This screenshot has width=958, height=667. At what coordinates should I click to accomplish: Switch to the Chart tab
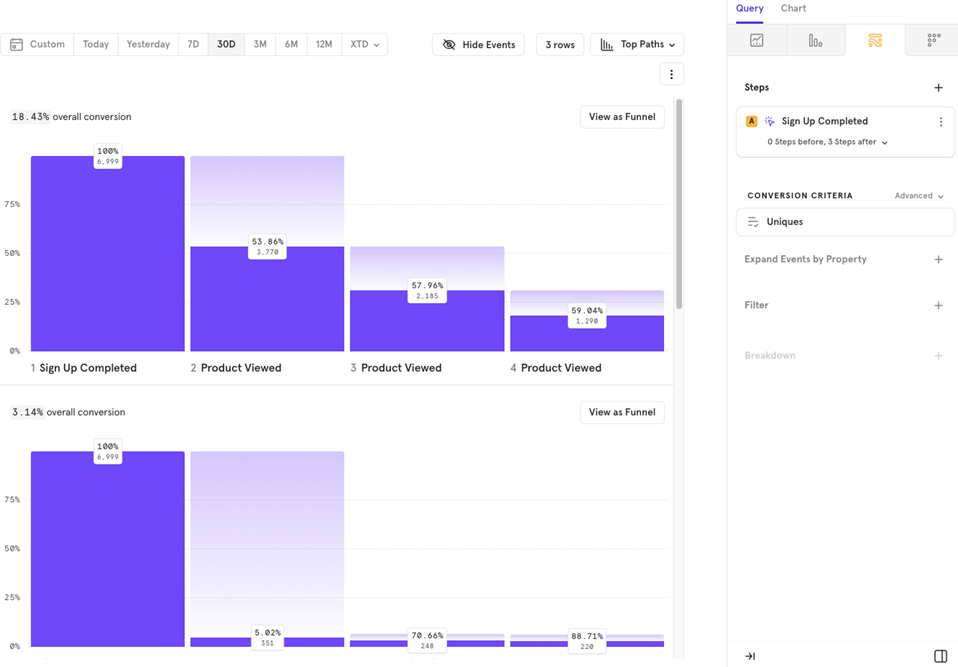(x=793, y=9)
